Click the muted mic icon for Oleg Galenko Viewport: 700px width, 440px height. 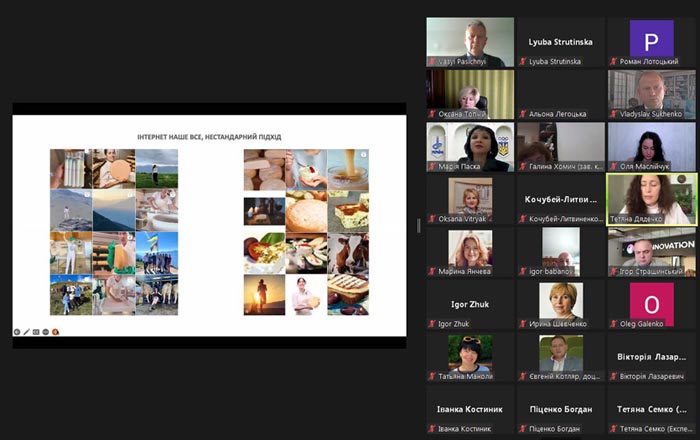614,324
